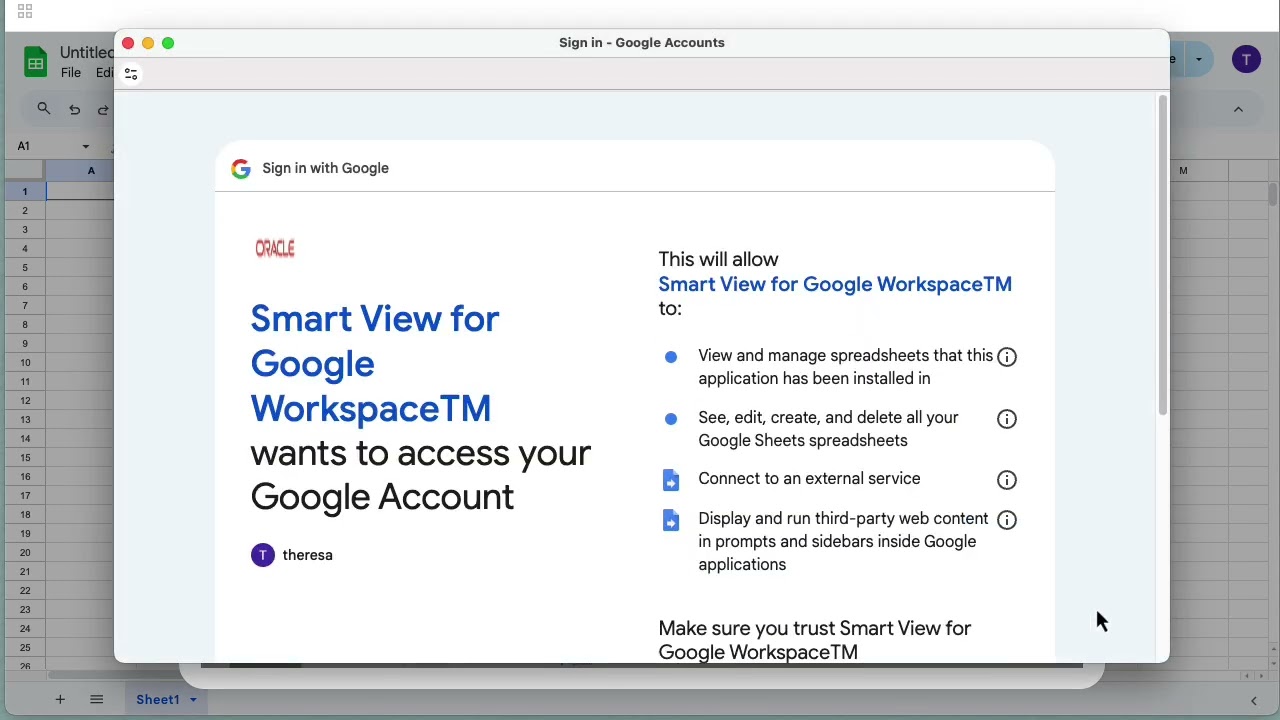Select row 1 header
The width and height of the screenshot is (1280, 720).
pyautogui.click(x=25, y=191)
